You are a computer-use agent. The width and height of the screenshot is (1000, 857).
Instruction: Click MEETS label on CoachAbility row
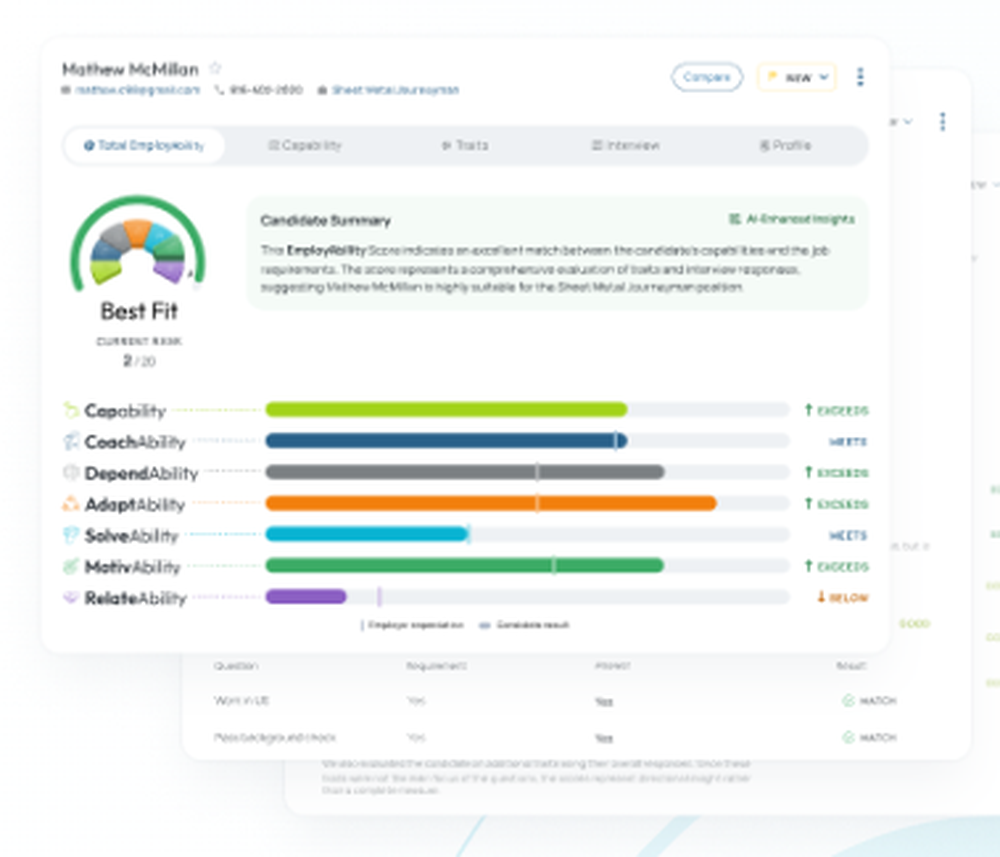(x=848, y=441)
